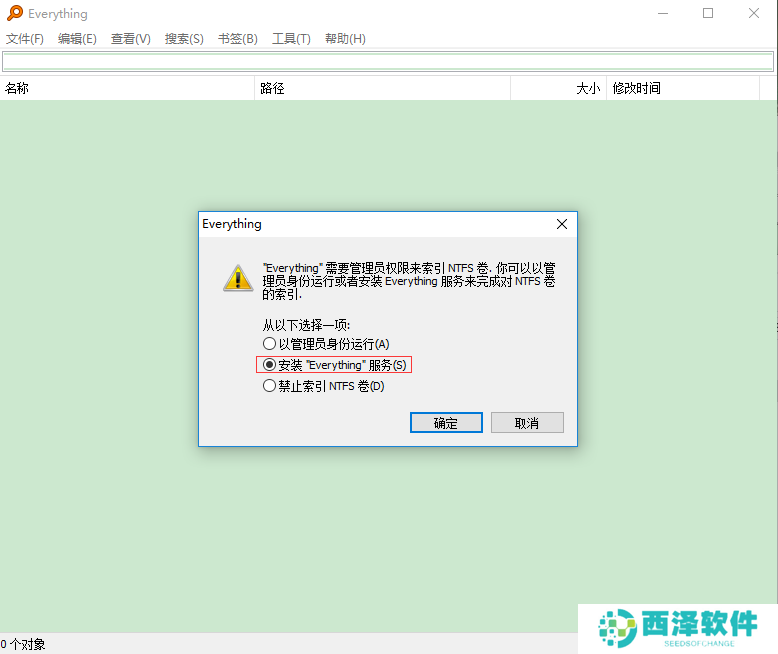Screen dimensions: 778x654
Task: Maximize the Everything main window
Action: (x=708, y=13)
